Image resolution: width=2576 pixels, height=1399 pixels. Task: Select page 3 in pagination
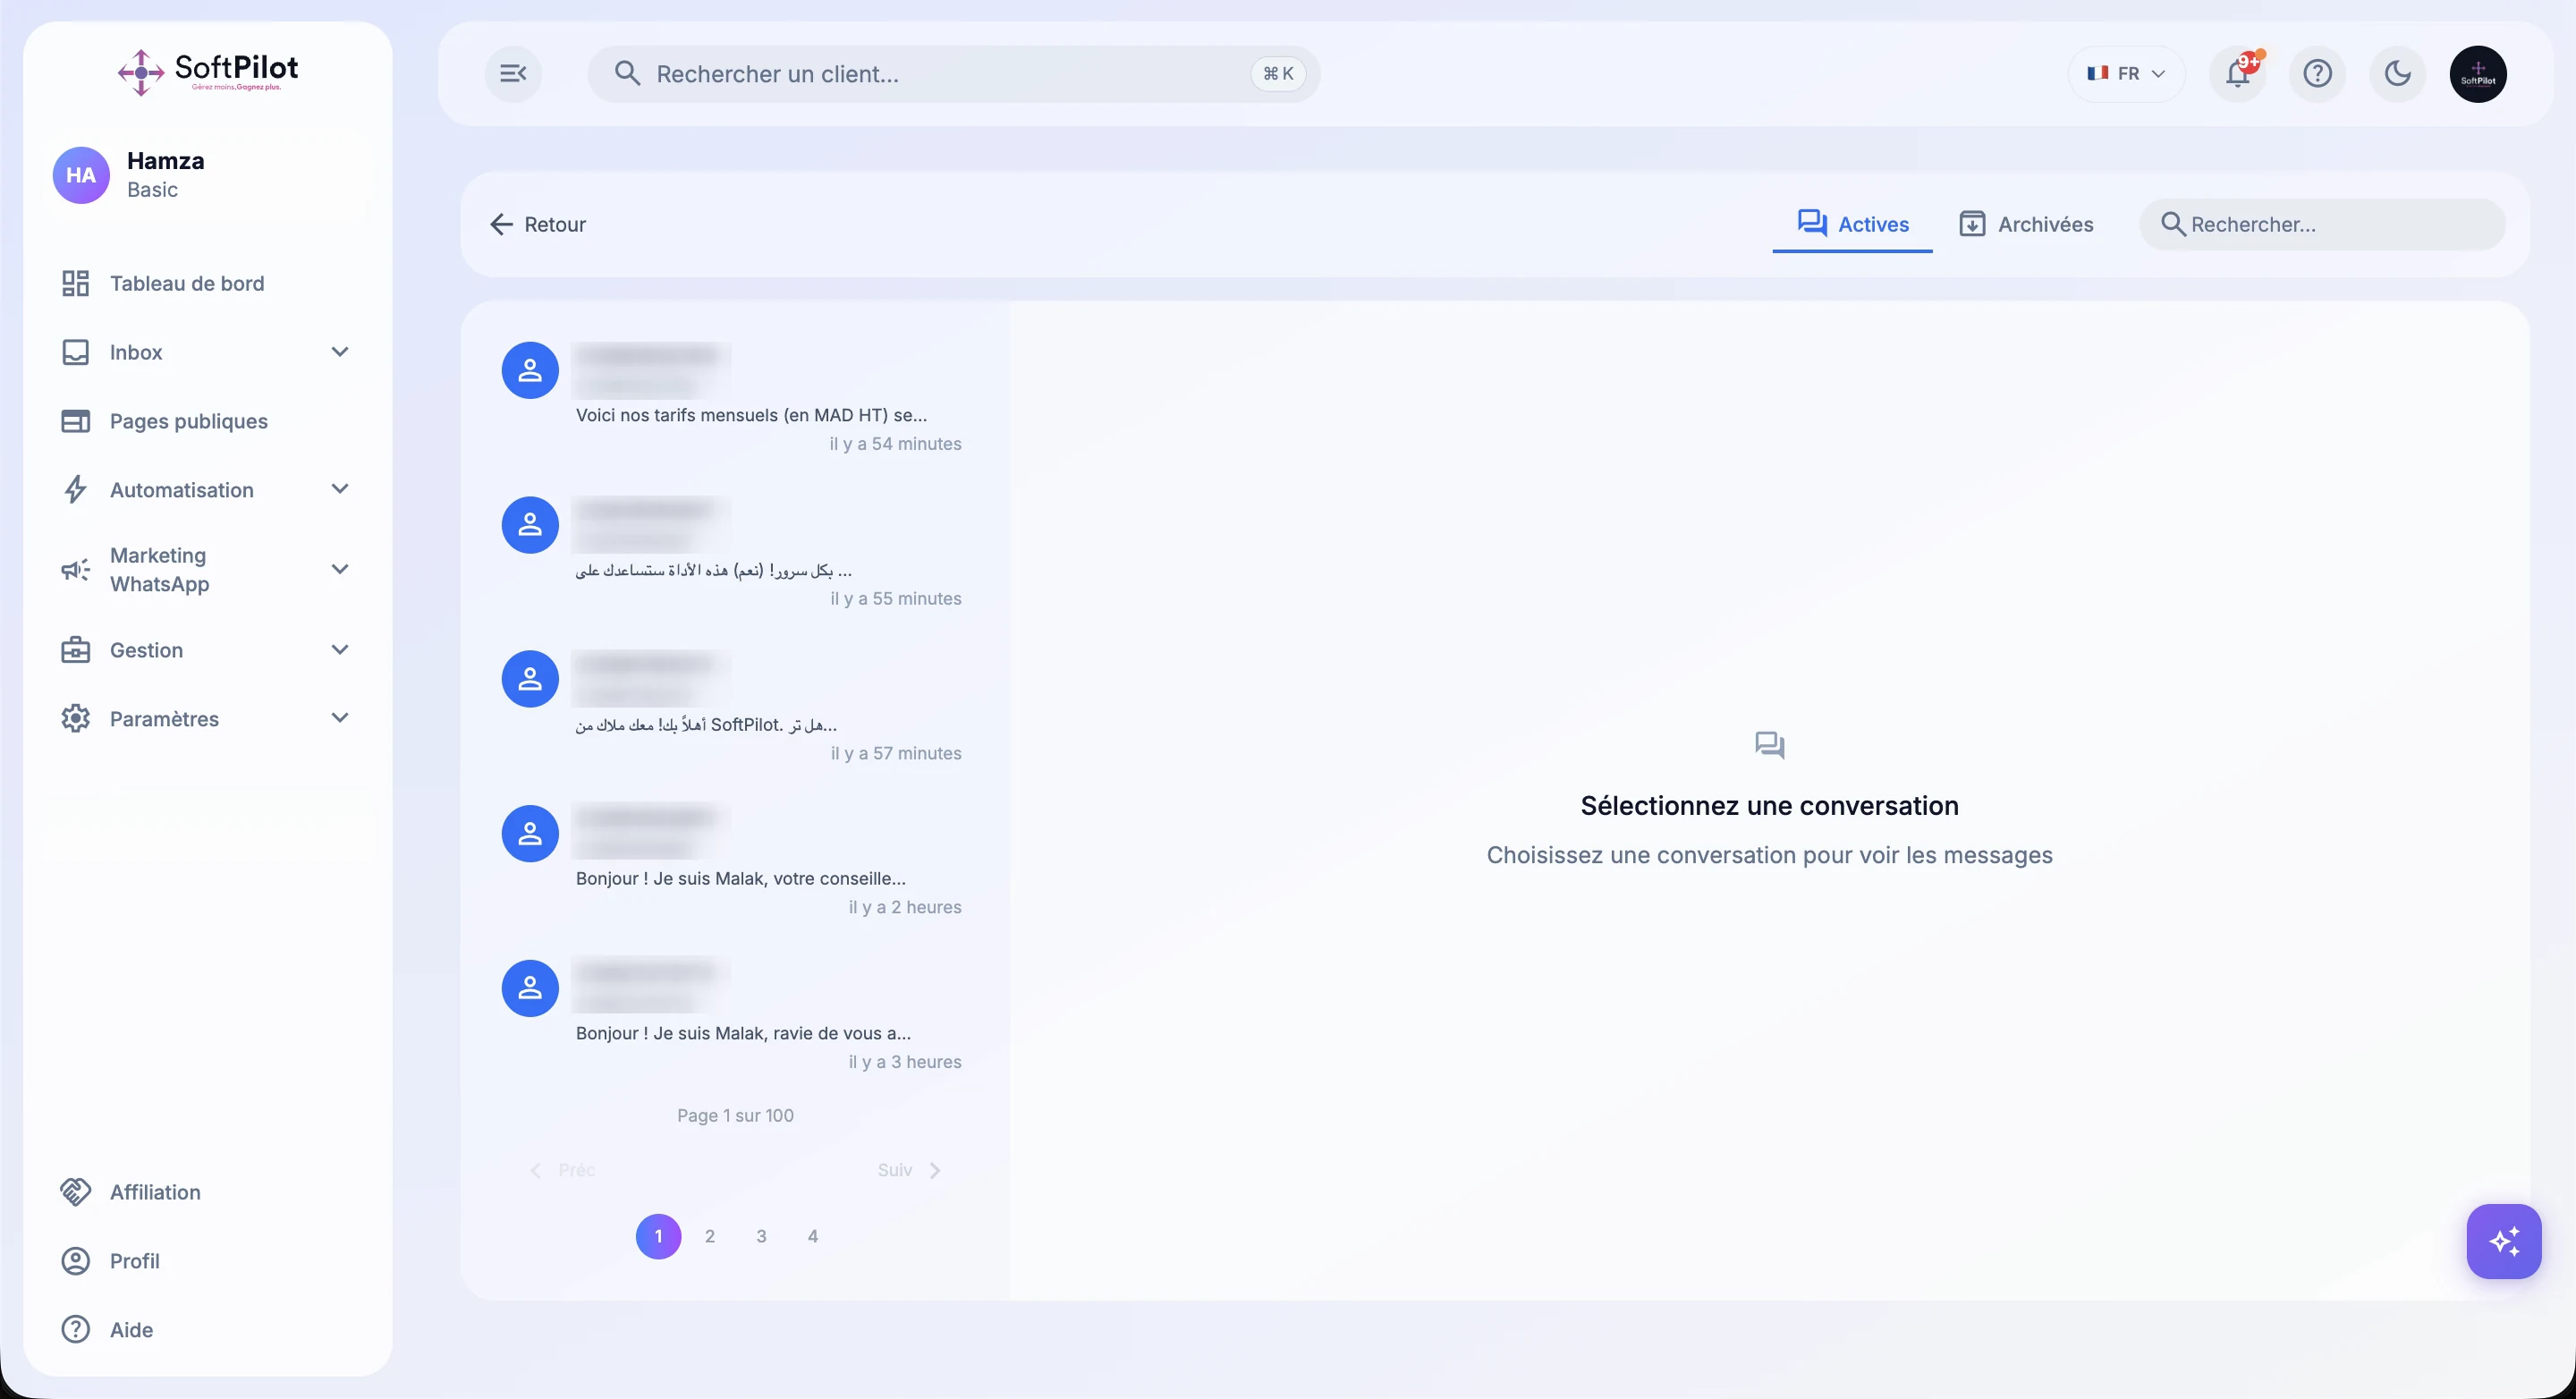(761, 1236)
